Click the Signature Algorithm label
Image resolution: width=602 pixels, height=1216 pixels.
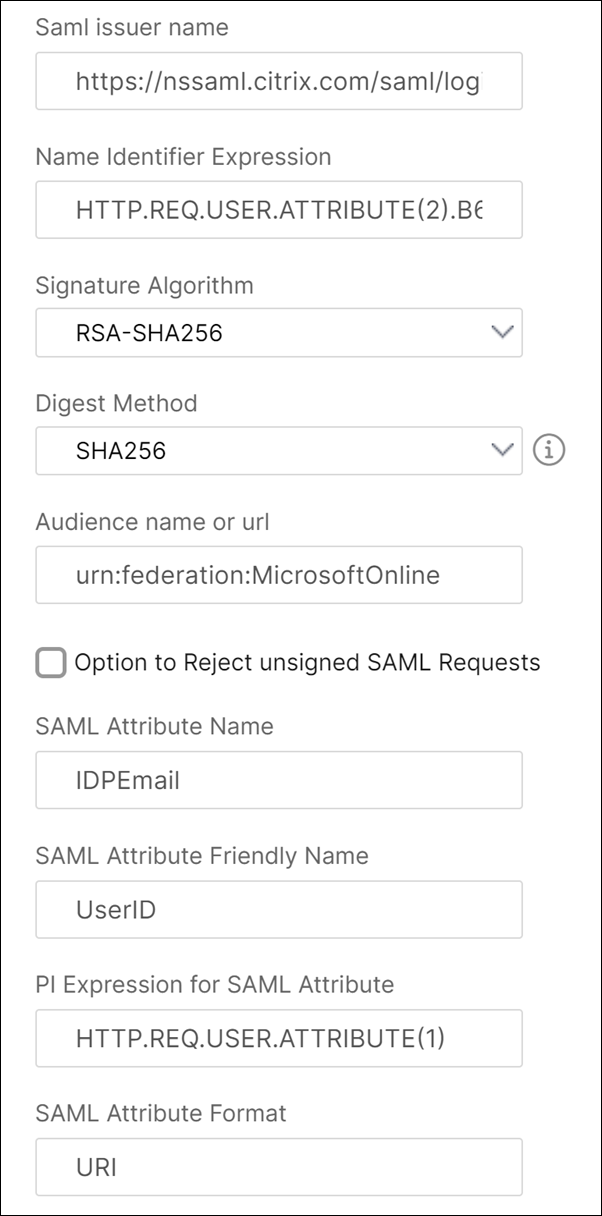[x=144, y=286]
